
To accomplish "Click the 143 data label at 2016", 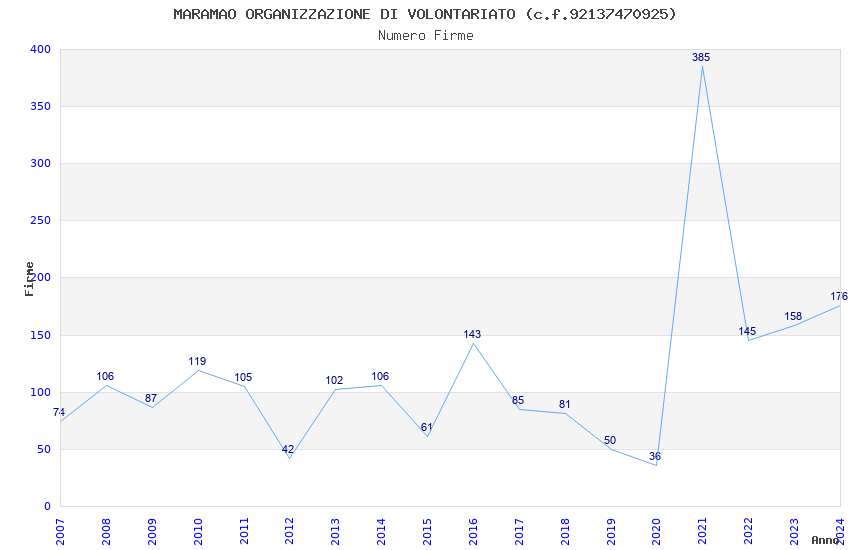I will coord(472,334).
